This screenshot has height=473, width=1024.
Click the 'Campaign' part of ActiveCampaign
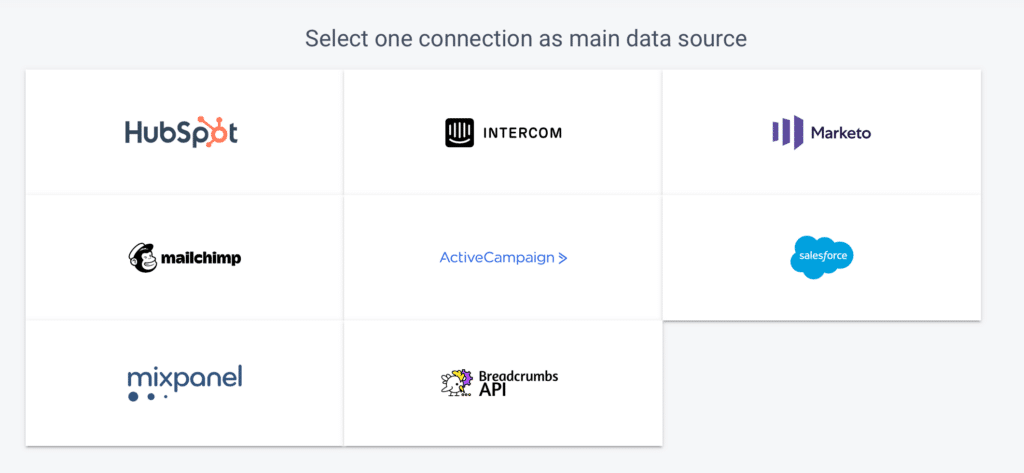tap(519, 258)
